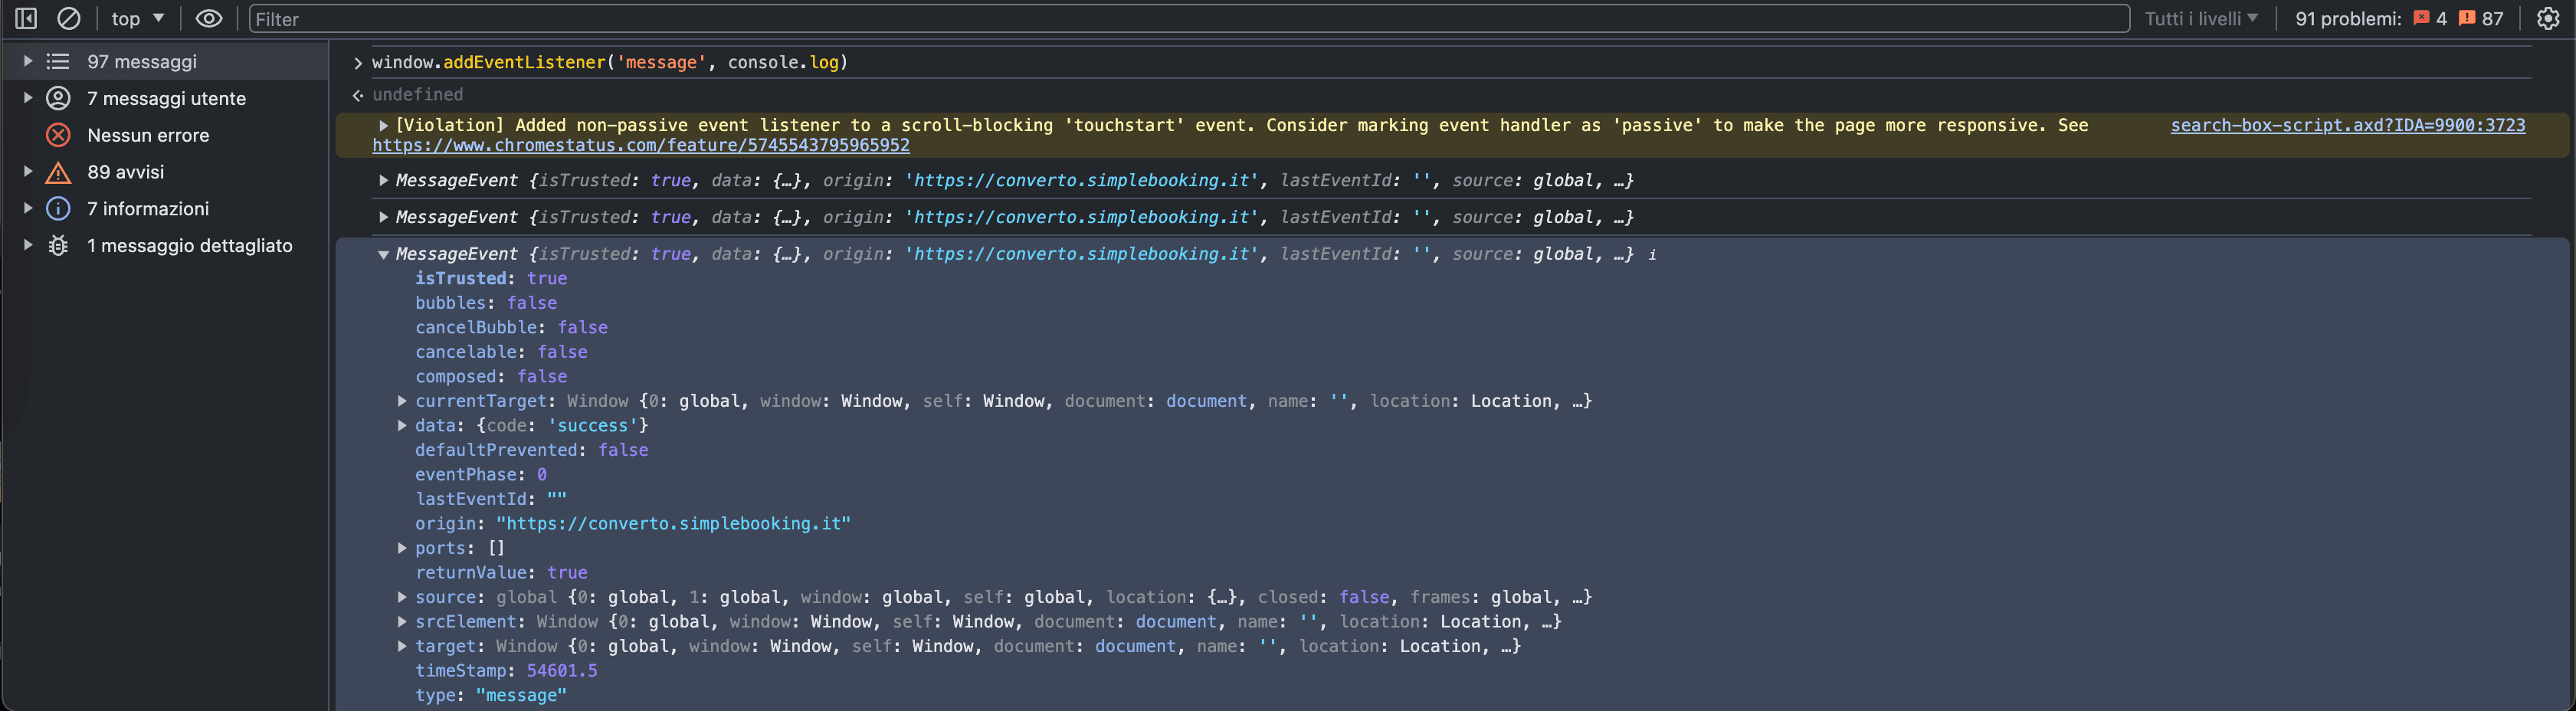Select 1 messaggio dettagliato sidebar row
This screenshot has width=2576, height=711.
pos(166,245)
